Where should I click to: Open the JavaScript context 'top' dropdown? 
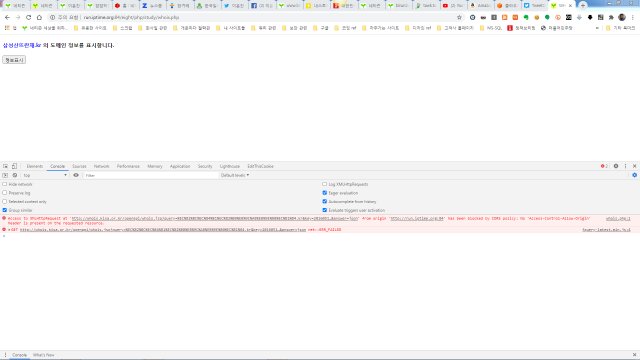click(45, 175)
